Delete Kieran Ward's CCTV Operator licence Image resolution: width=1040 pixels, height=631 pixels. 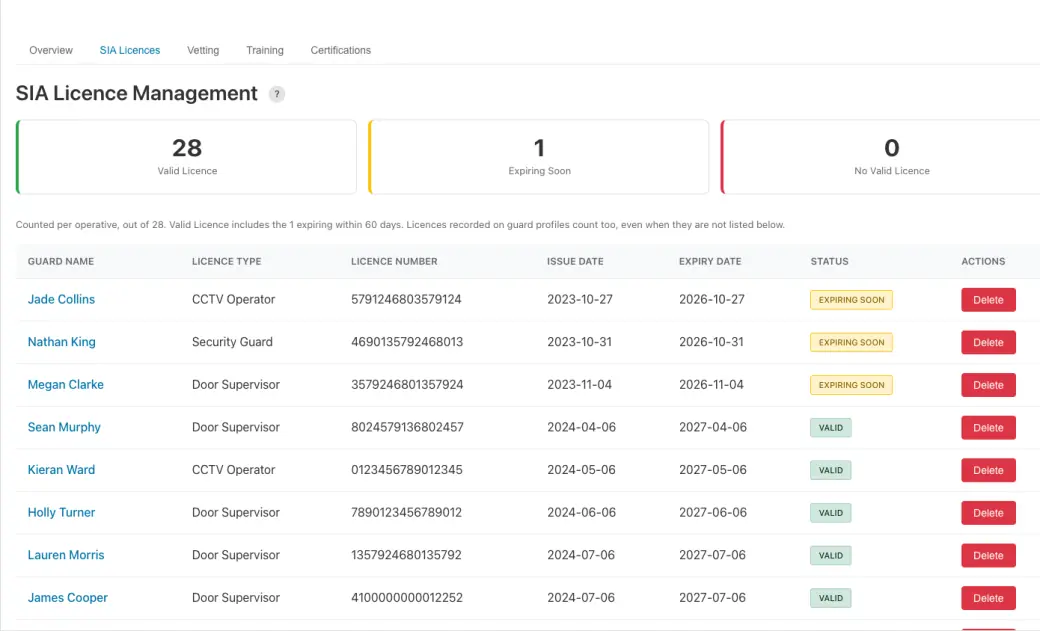[988, 470]
